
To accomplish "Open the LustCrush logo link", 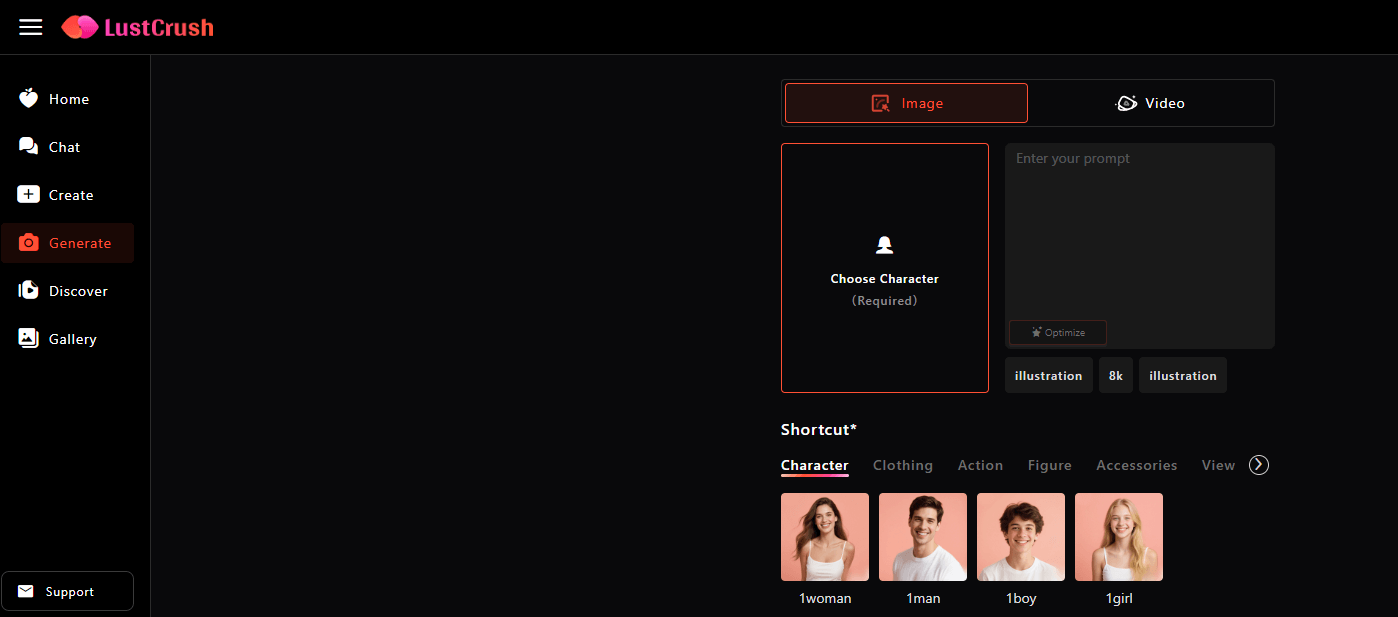I will click(137, 27).
